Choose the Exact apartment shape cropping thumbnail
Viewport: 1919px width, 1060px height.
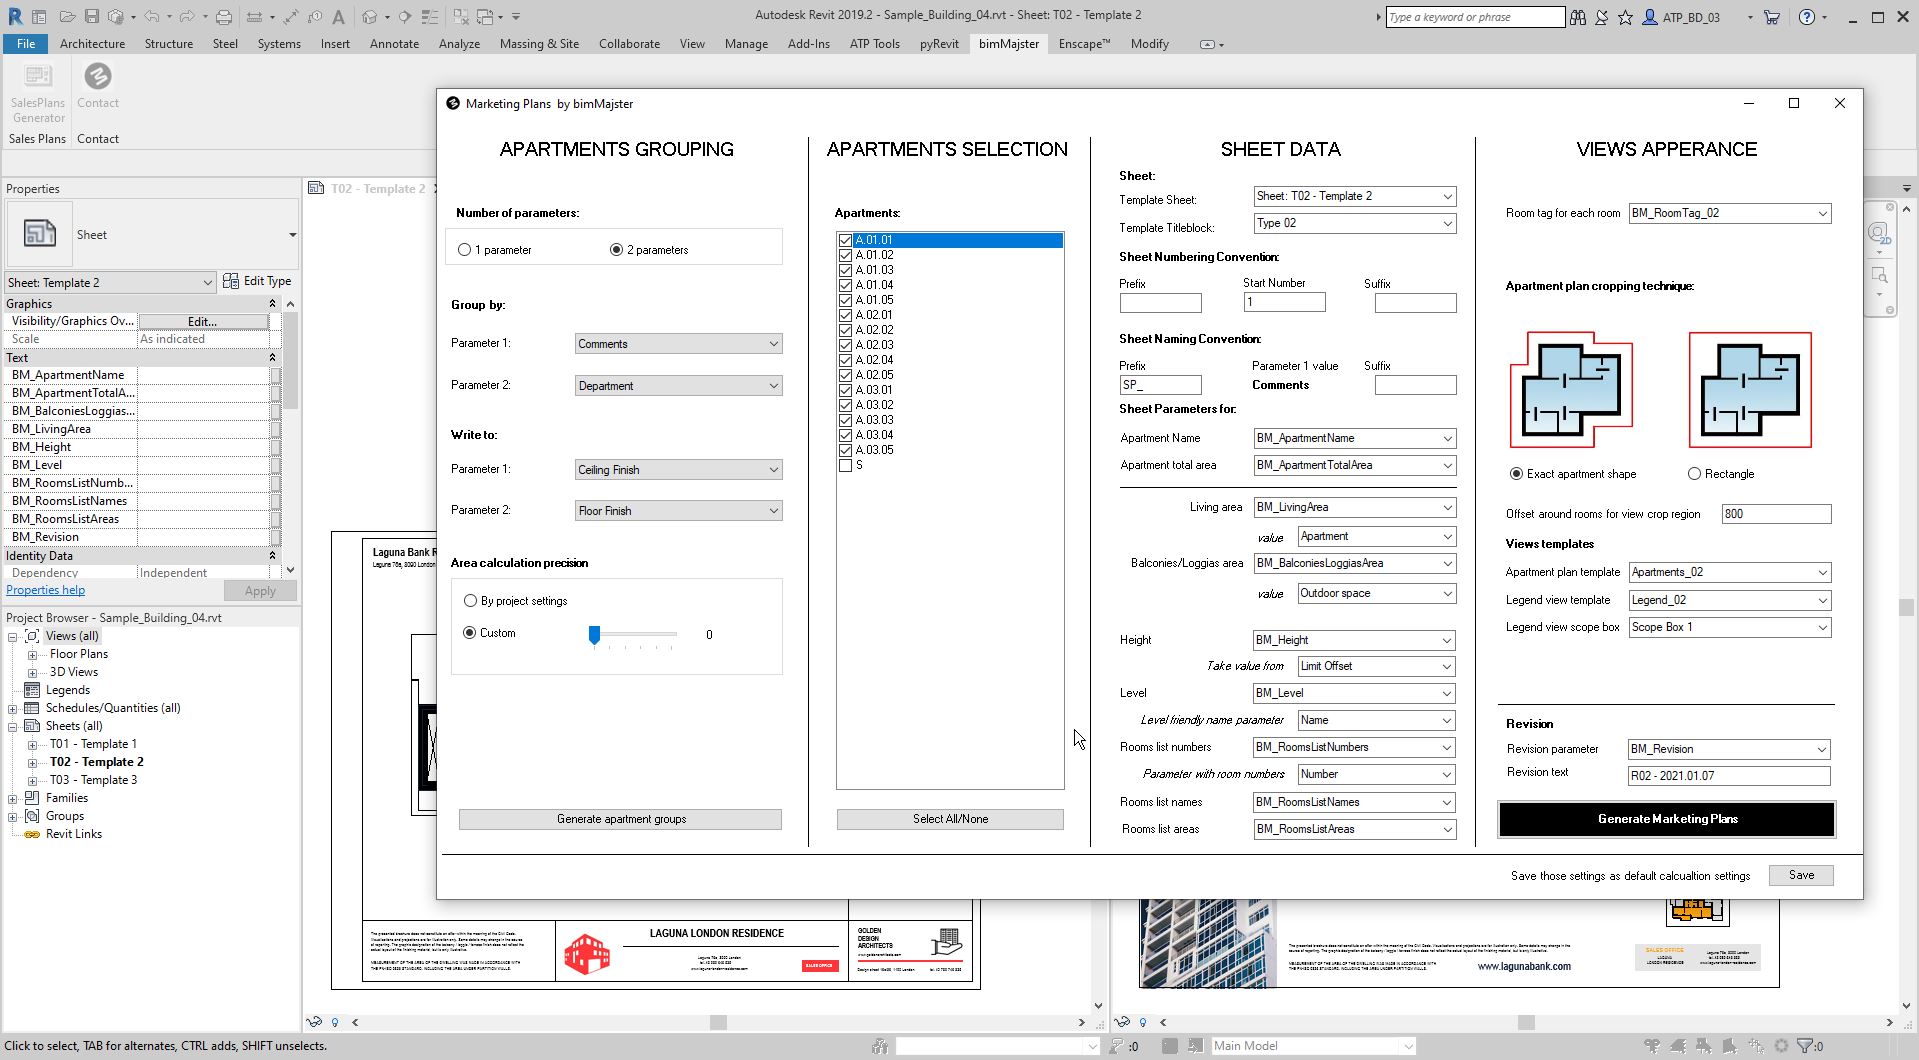coord(1570,390)
